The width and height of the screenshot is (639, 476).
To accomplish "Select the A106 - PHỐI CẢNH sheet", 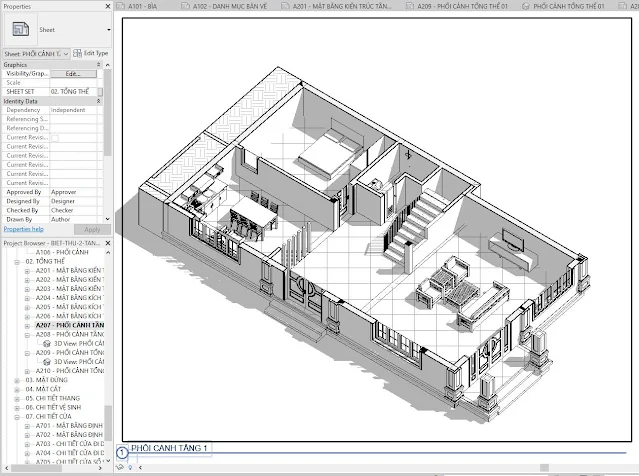I will tap(62, 252).
